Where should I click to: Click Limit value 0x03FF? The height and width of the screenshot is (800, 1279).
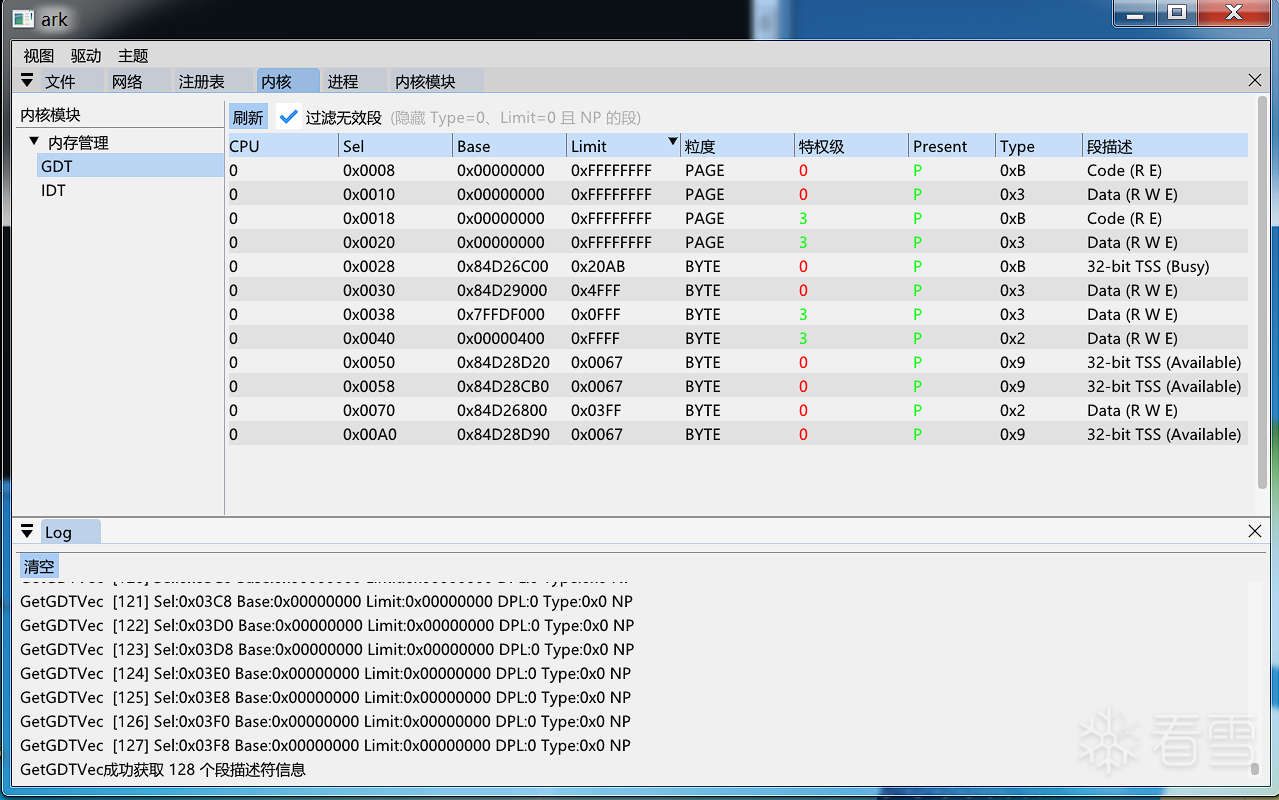pos(596,410)
